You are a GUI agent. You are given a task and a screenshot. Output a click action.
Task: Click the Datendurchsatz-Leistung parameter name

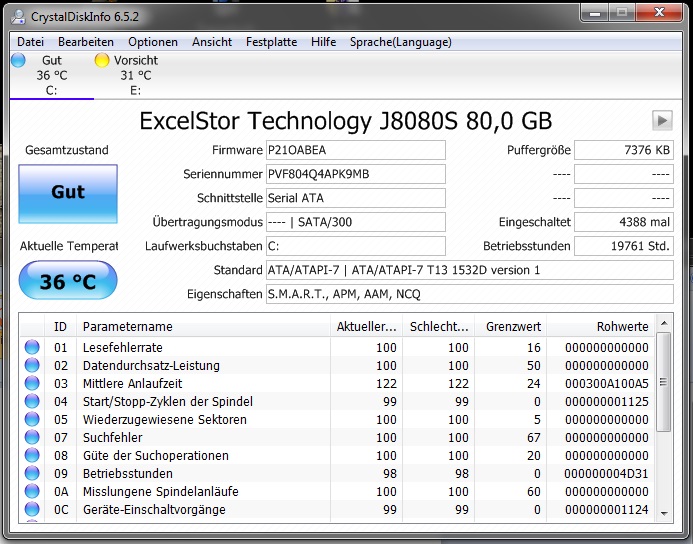coord(151,365)
